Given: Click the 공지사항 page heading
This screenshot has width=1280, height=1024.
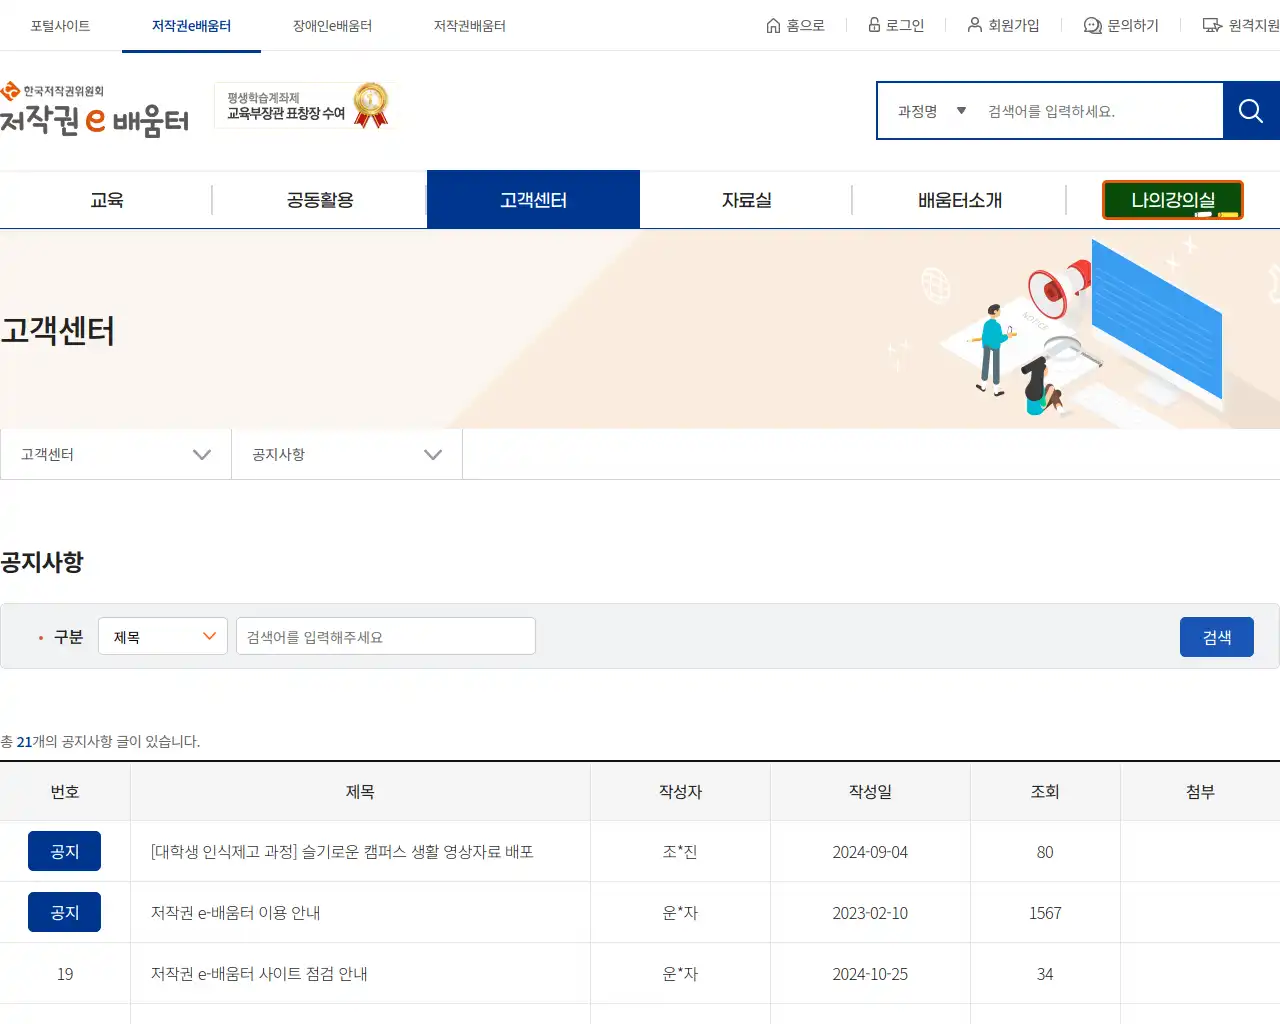Looking at the screenshot, I should tap(42, 562).
